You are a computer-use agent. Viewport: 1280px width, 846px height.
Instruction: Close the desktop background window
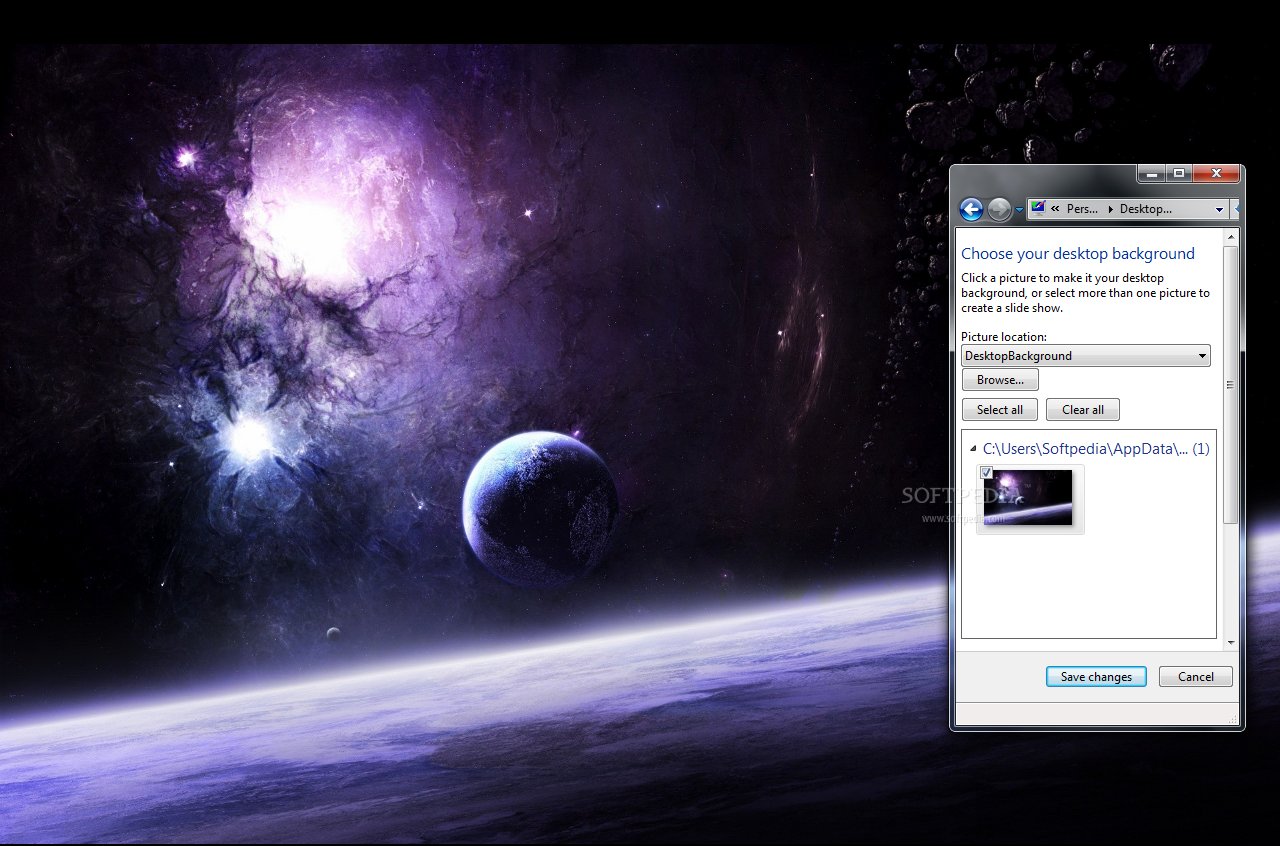[1216, 173]
